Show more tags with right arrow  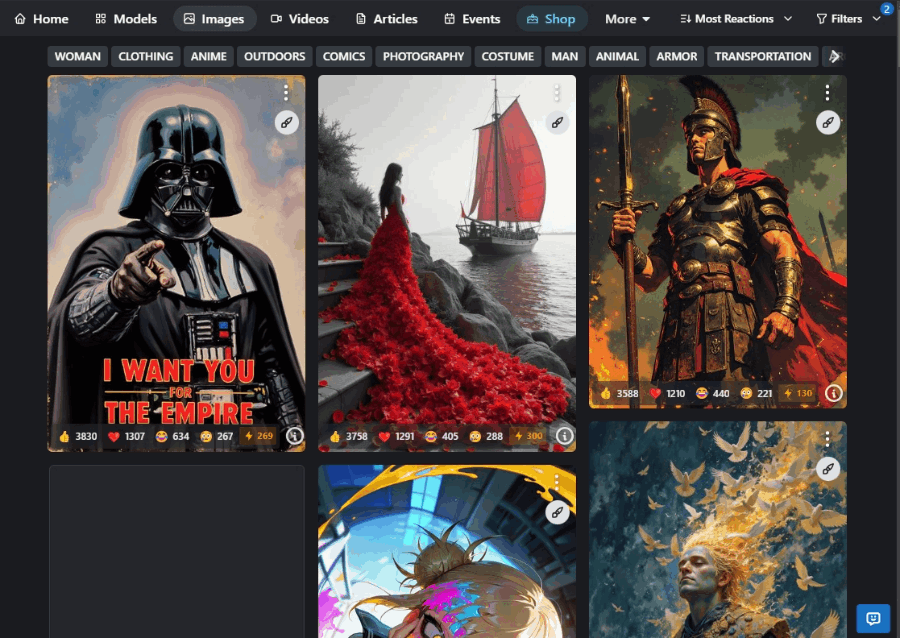click(x=835, y=56)
